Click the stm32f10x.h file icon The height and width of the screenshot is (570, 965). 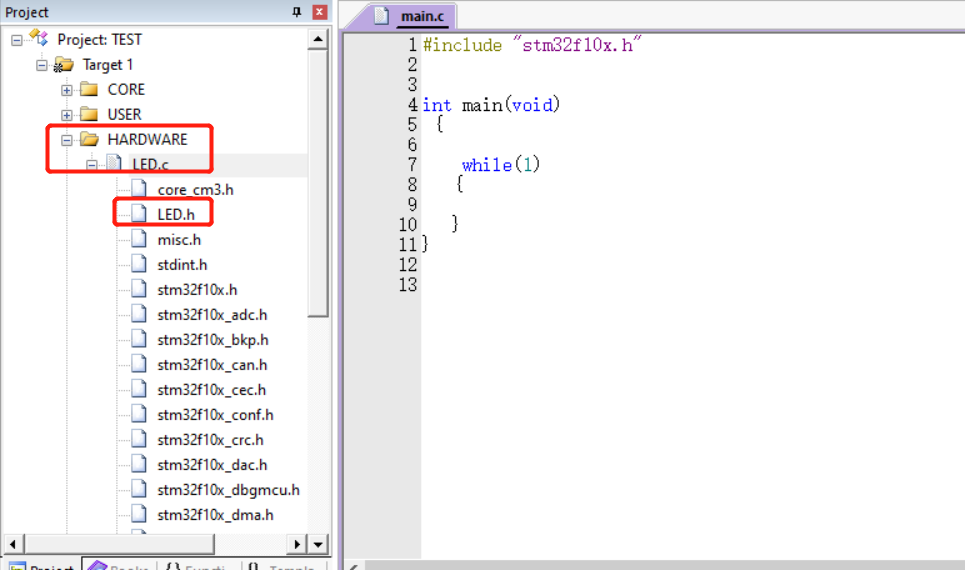pyautogui.click(x=139, y=289)
